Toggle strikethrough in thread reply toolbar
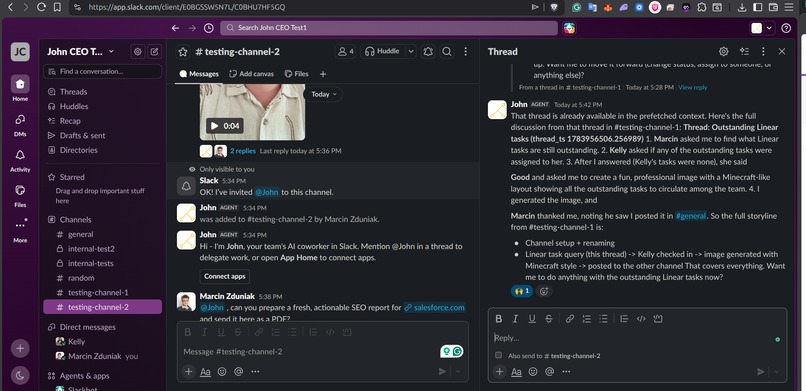Screen dimensions: 806x391 pyautogui.click(x=548, y=319)
